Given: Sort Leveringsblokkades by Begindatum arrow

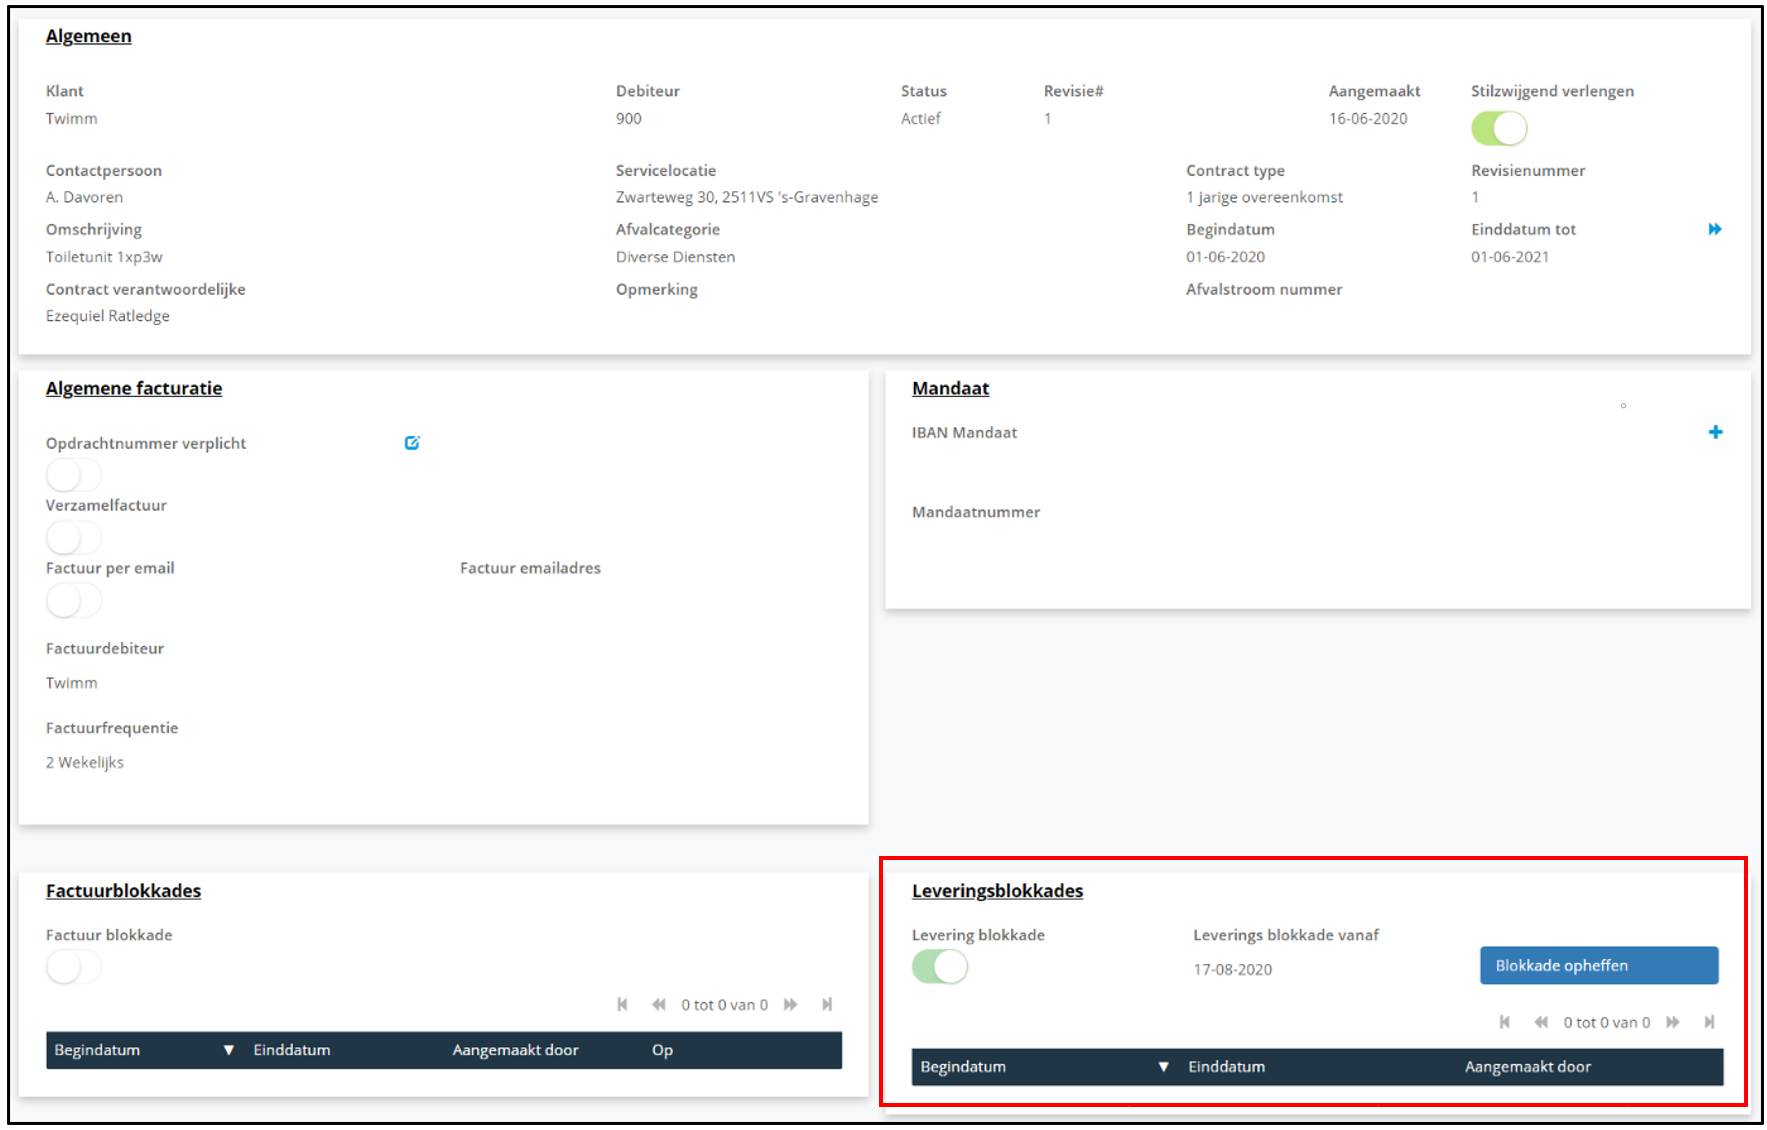Looking at the screenshot, I should pyautogui.click(x=1163, y=1067).
